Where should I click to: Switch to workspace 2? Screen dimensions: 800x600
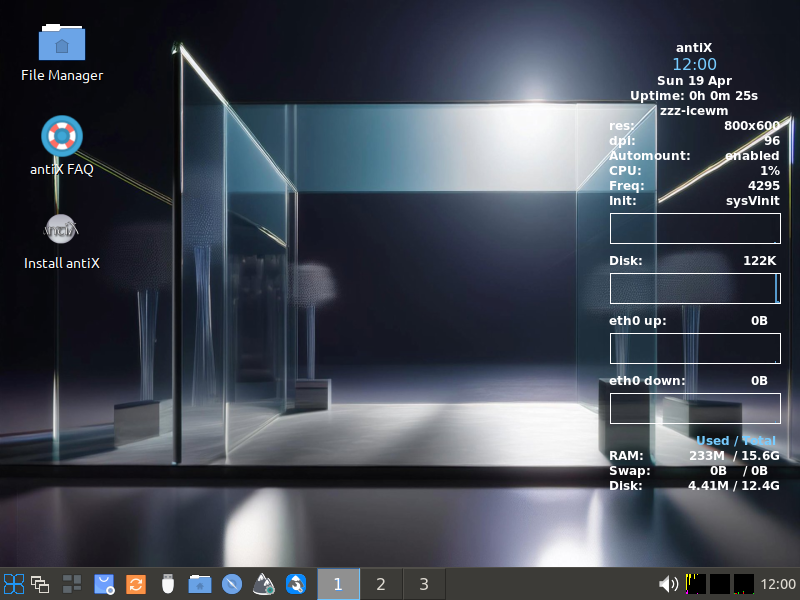(381, 584)
